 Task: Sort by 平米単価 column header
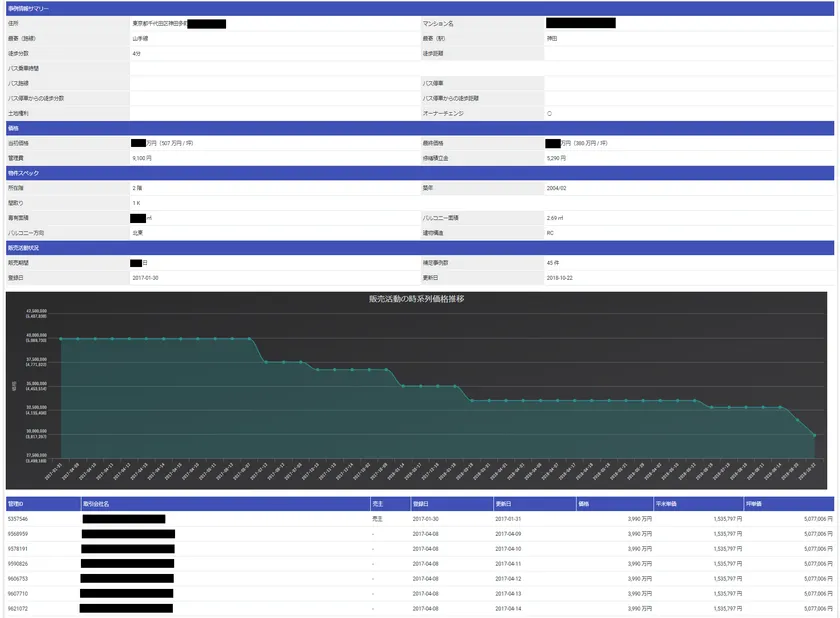[670, 504]
